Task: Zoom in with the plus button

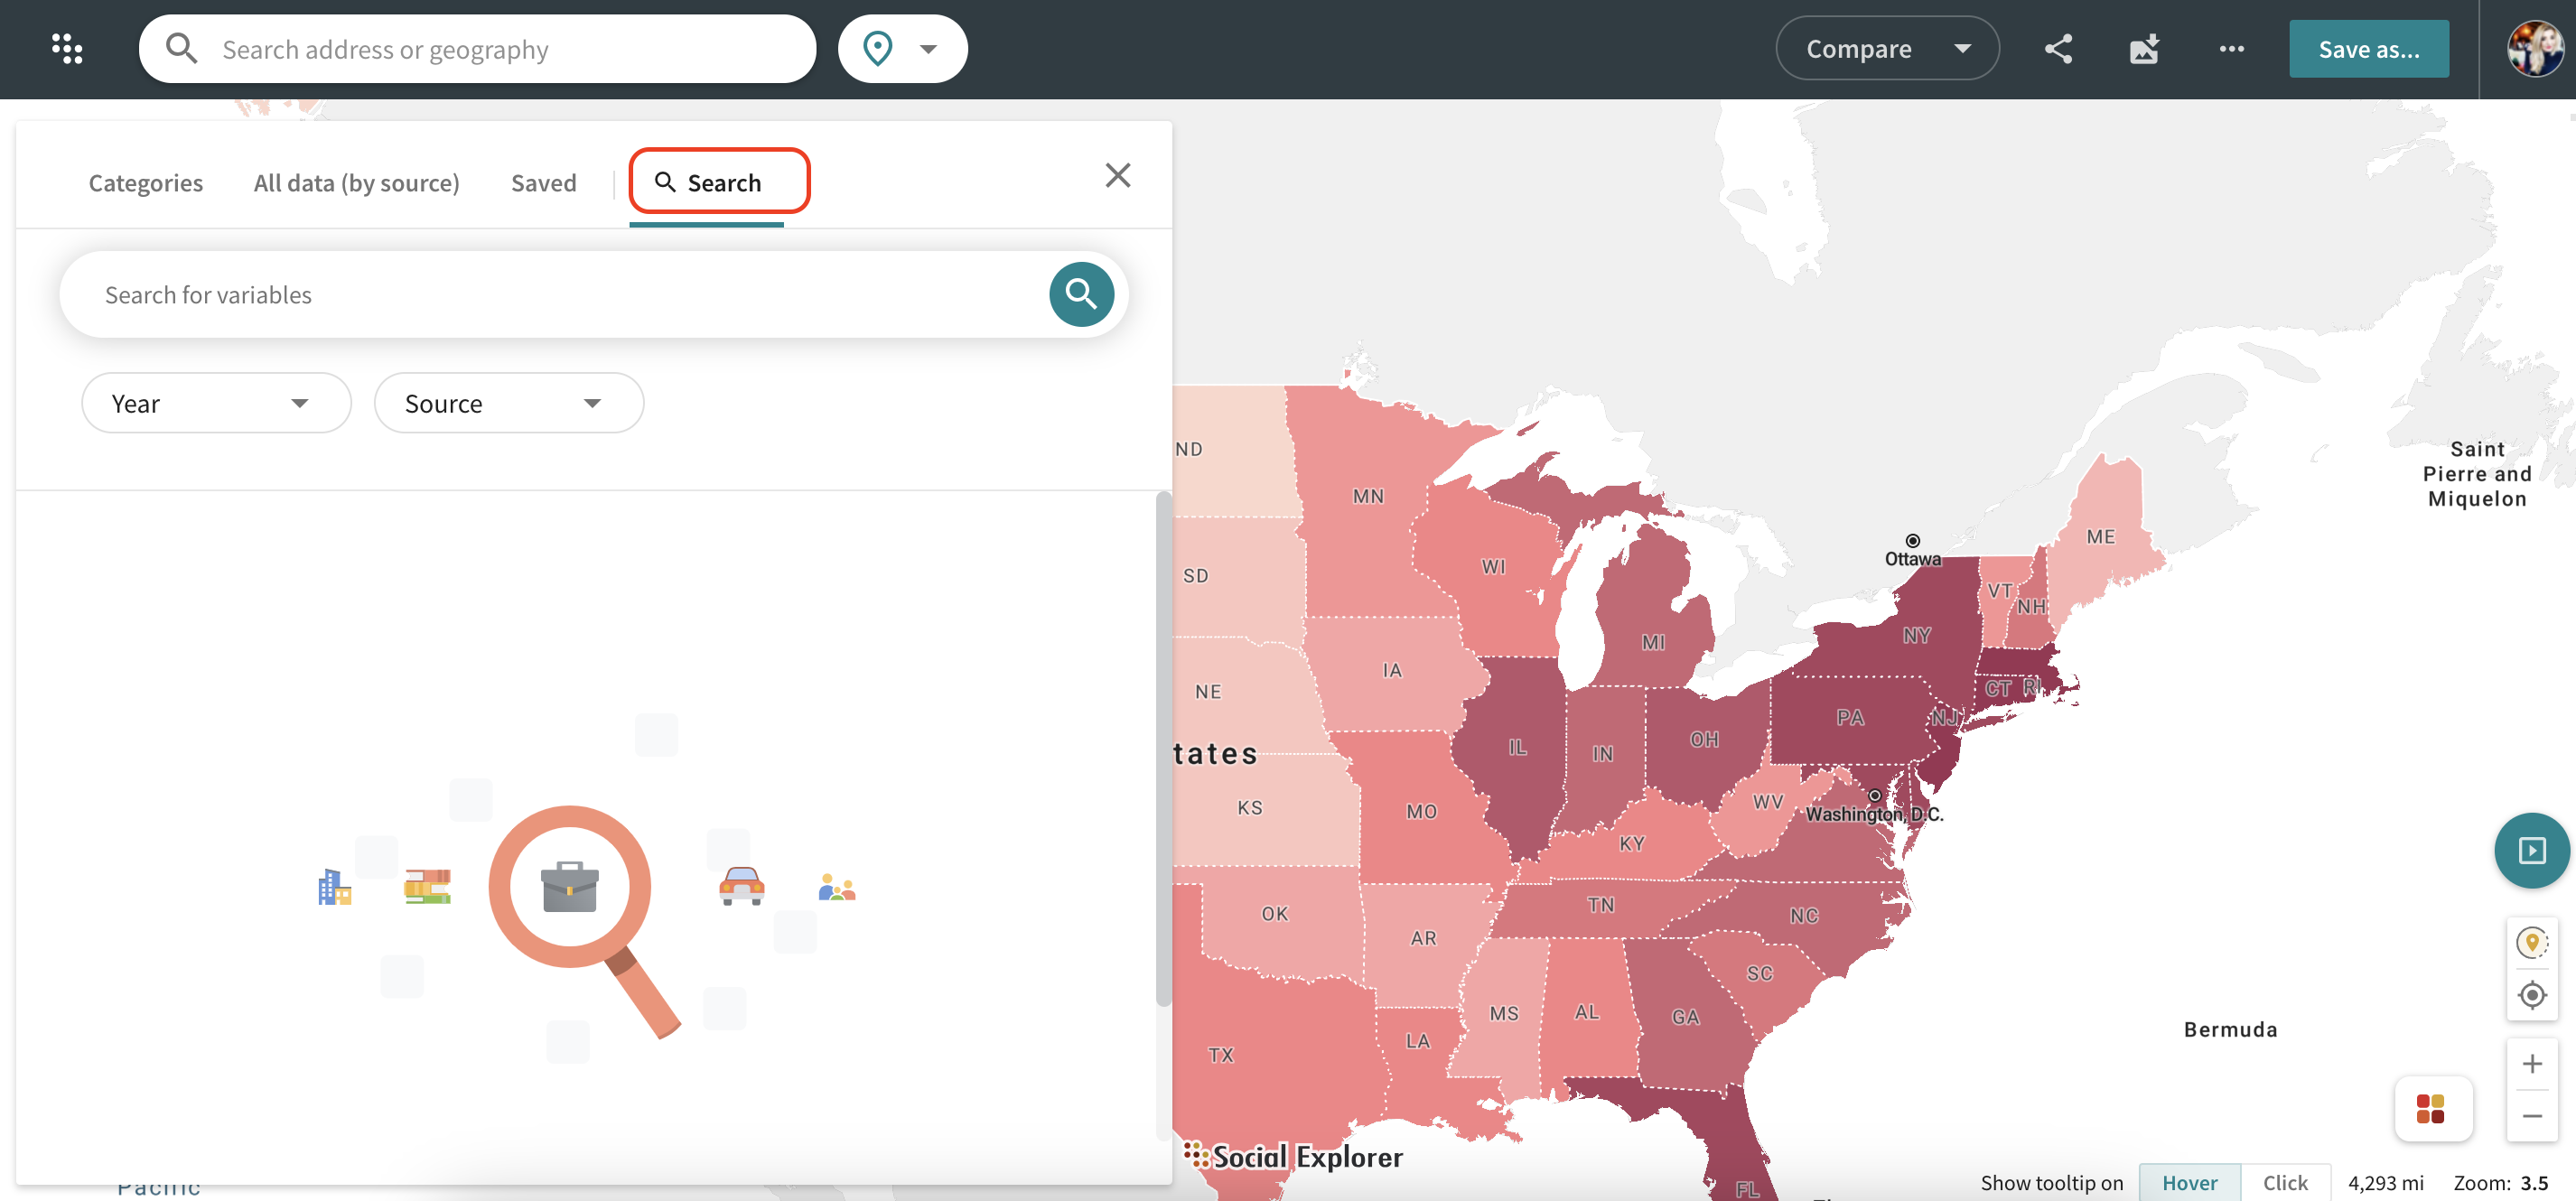Action: coord(2531,1063)
